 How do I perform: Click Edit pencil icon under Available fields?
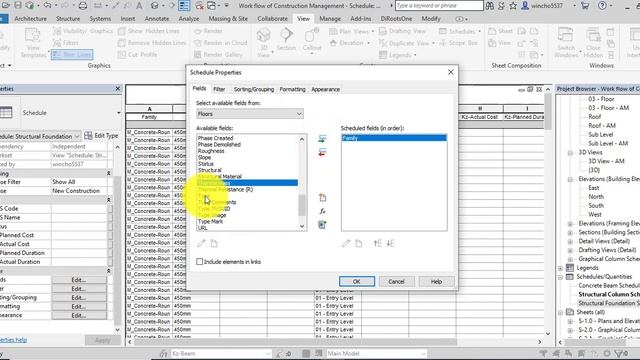click(x=201, y=244)
